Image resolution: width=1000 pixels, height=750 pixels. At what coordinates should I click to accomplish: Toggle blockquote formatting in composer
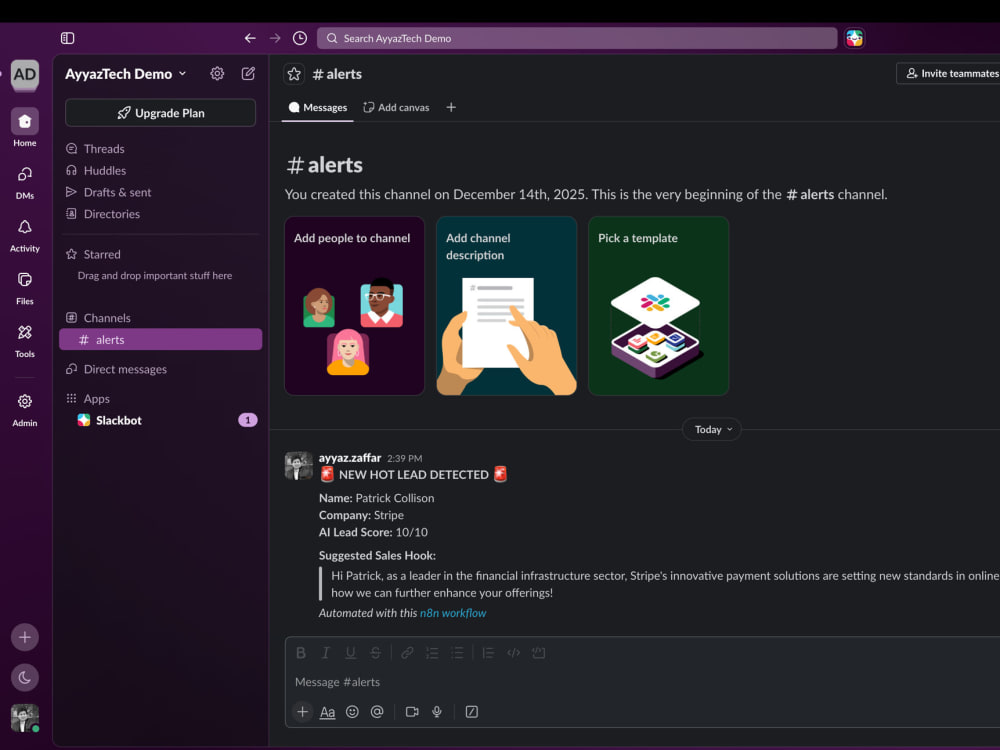click(x=488, y=652)
